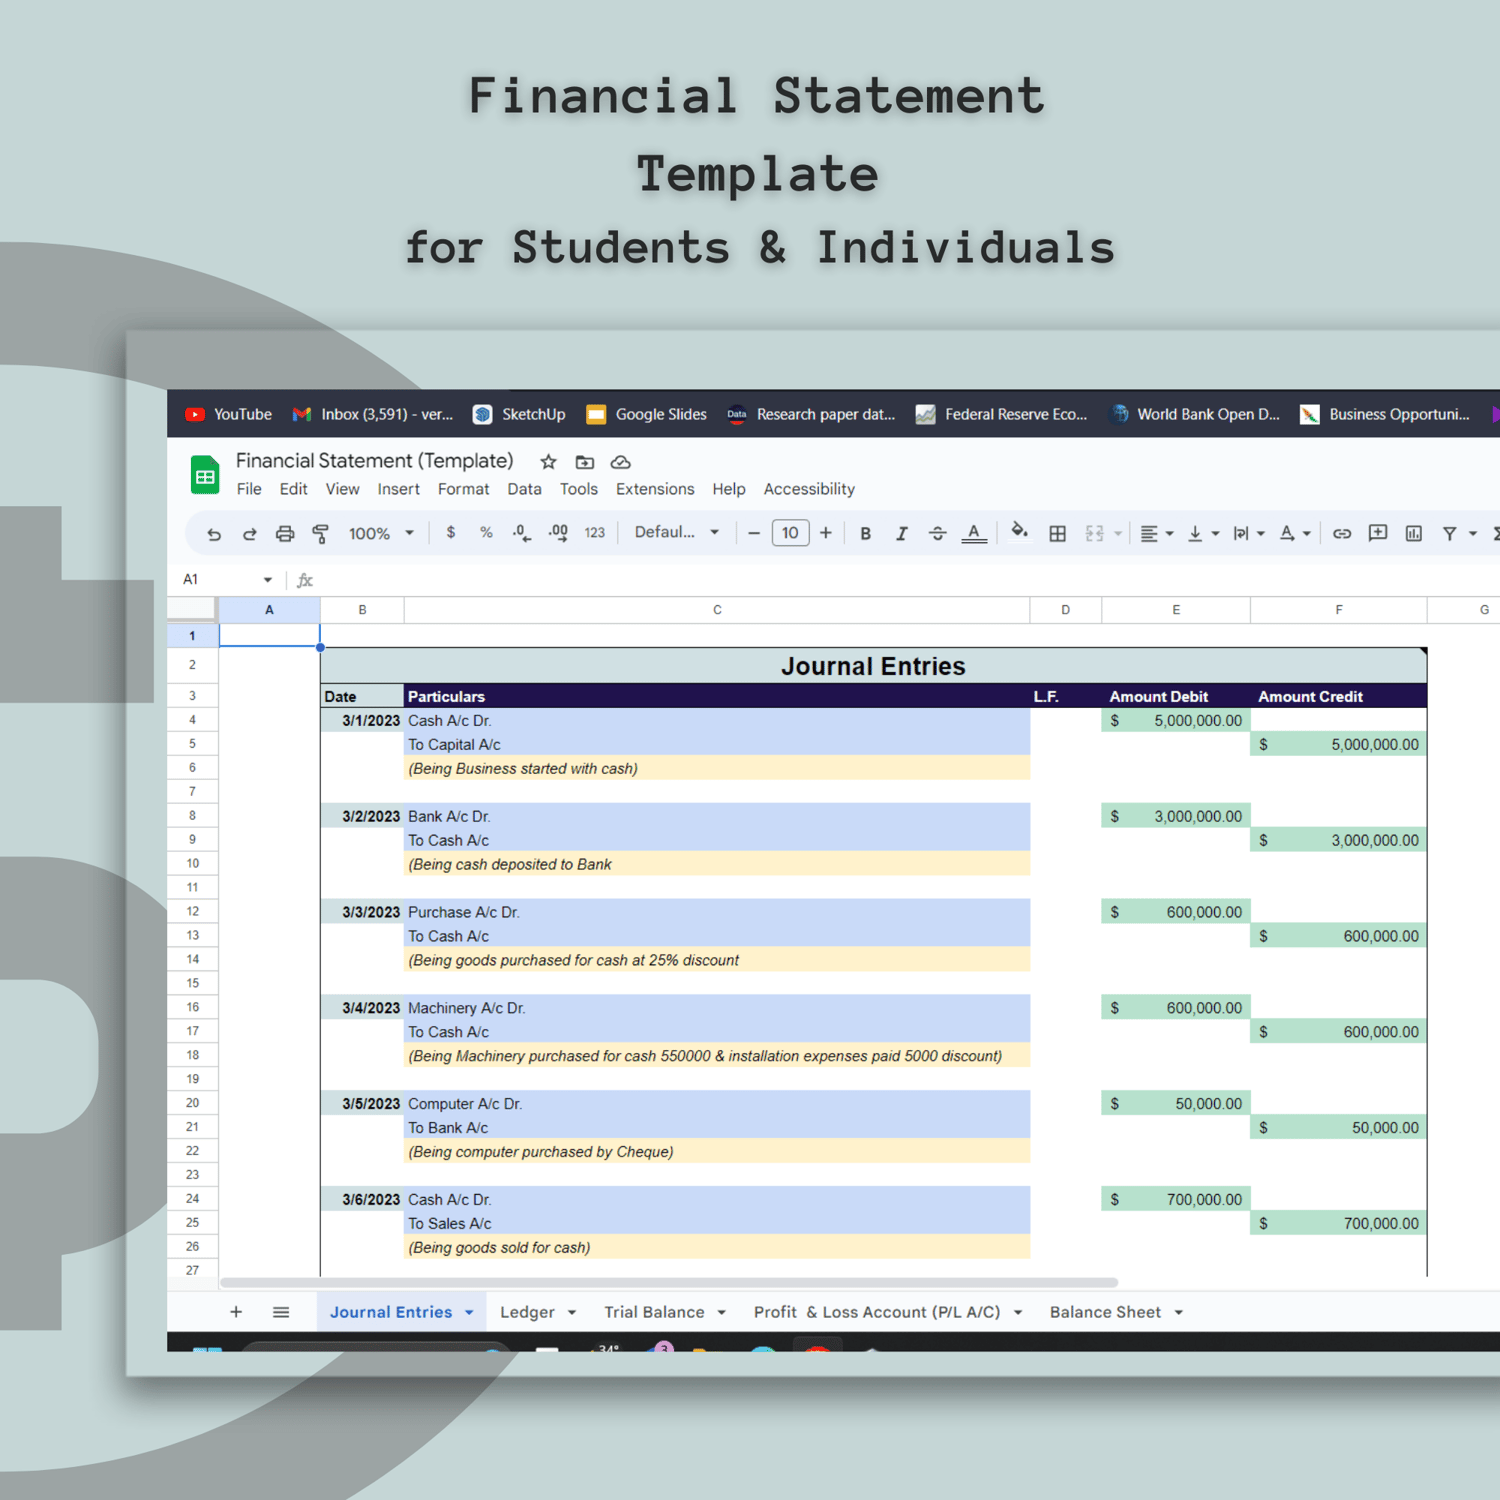
Task: Open the borders tool
Action: pyautogui.click(x=1057, y=534)
